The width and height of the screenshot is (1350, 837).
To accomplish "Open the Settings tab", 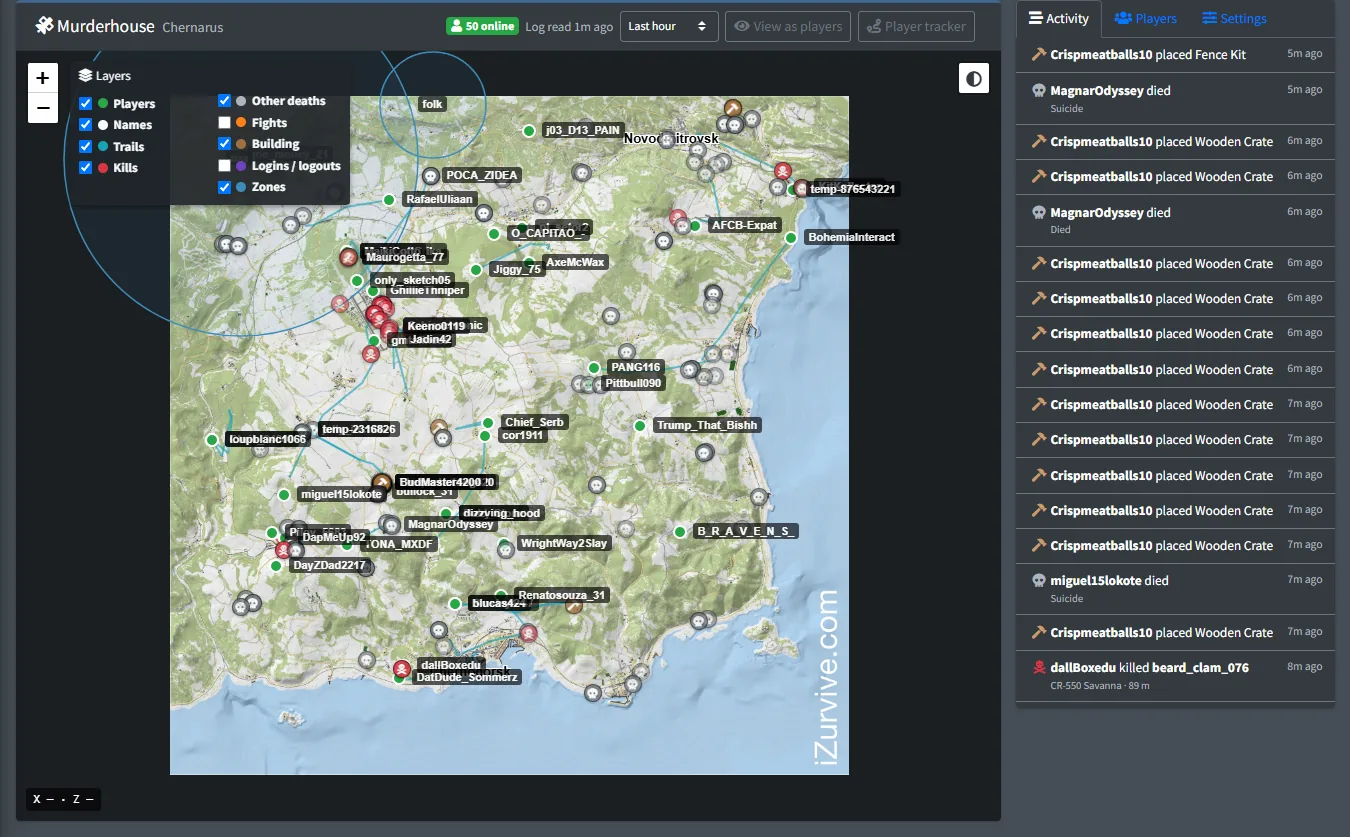I will pos(1234,19).
